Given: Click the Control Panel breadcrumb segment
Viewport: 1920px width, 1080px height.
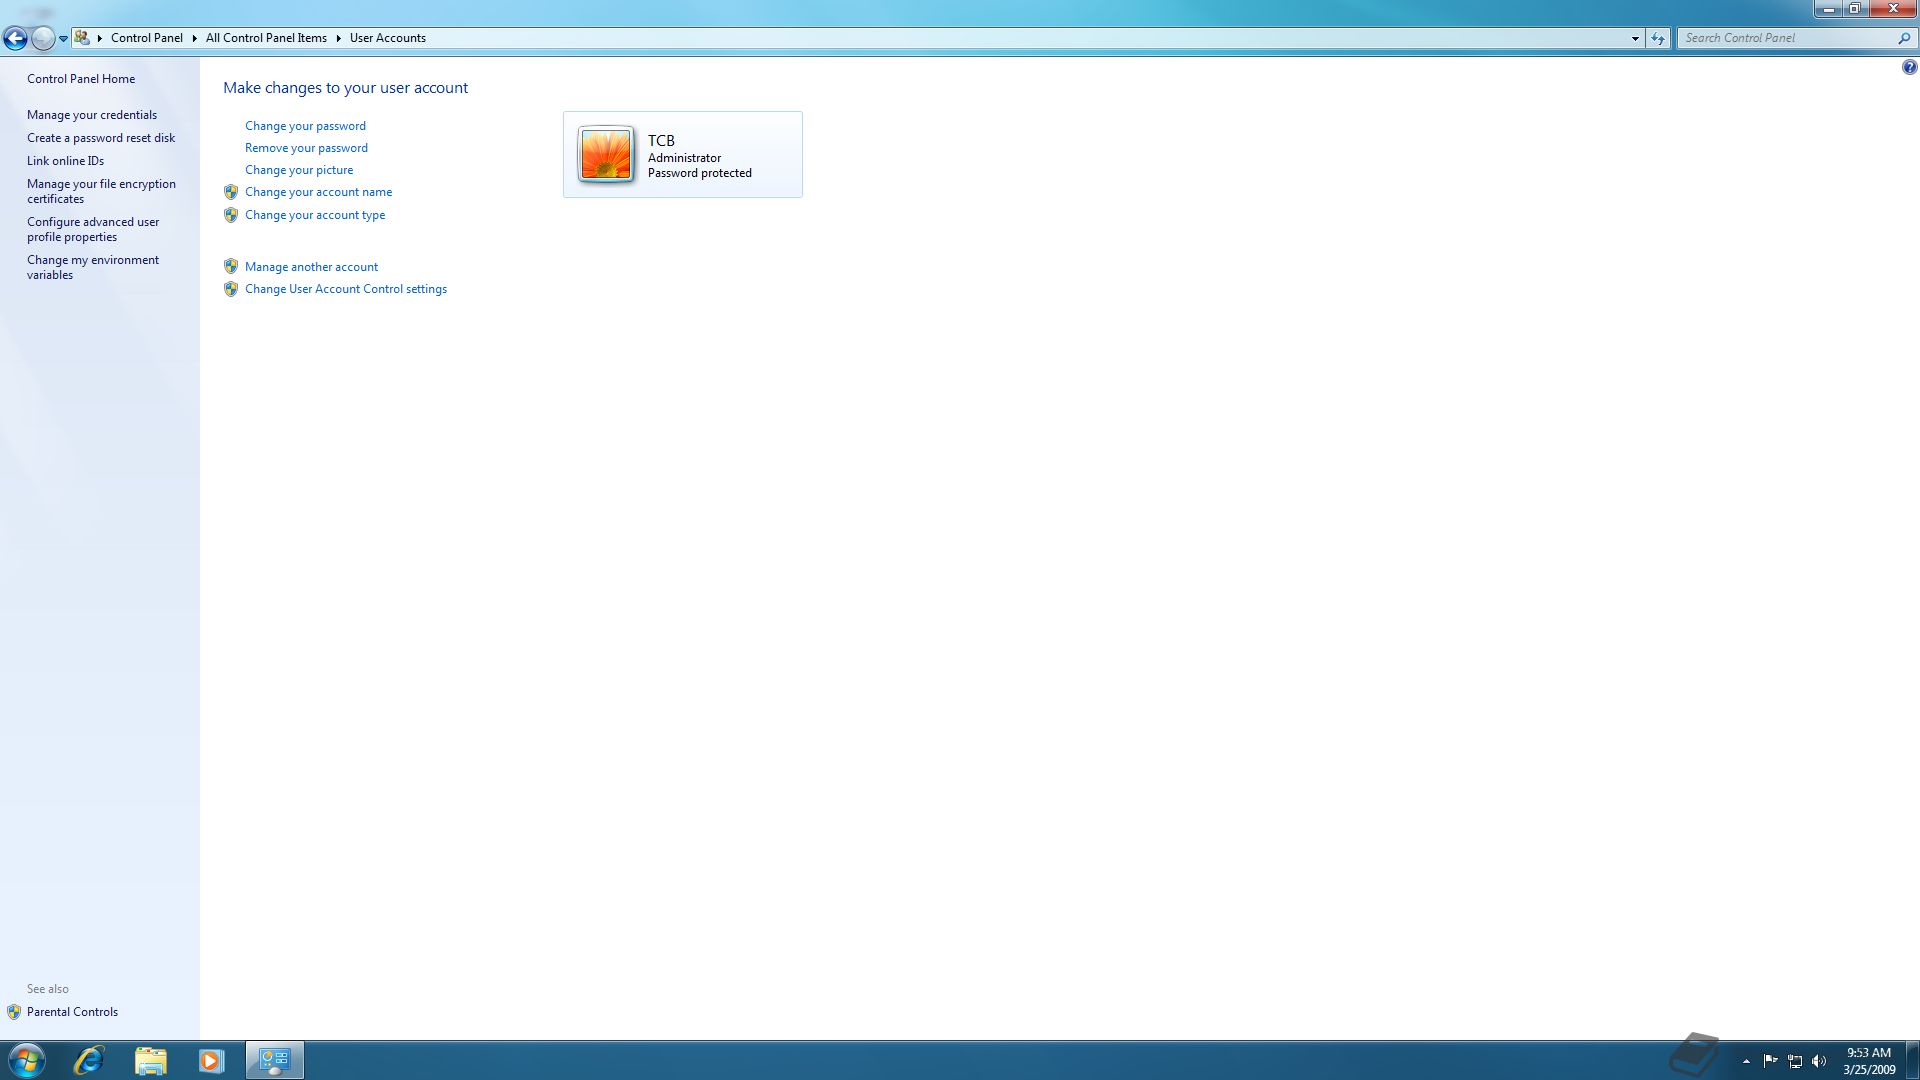Looking at the screenshot, I should 146,38.
